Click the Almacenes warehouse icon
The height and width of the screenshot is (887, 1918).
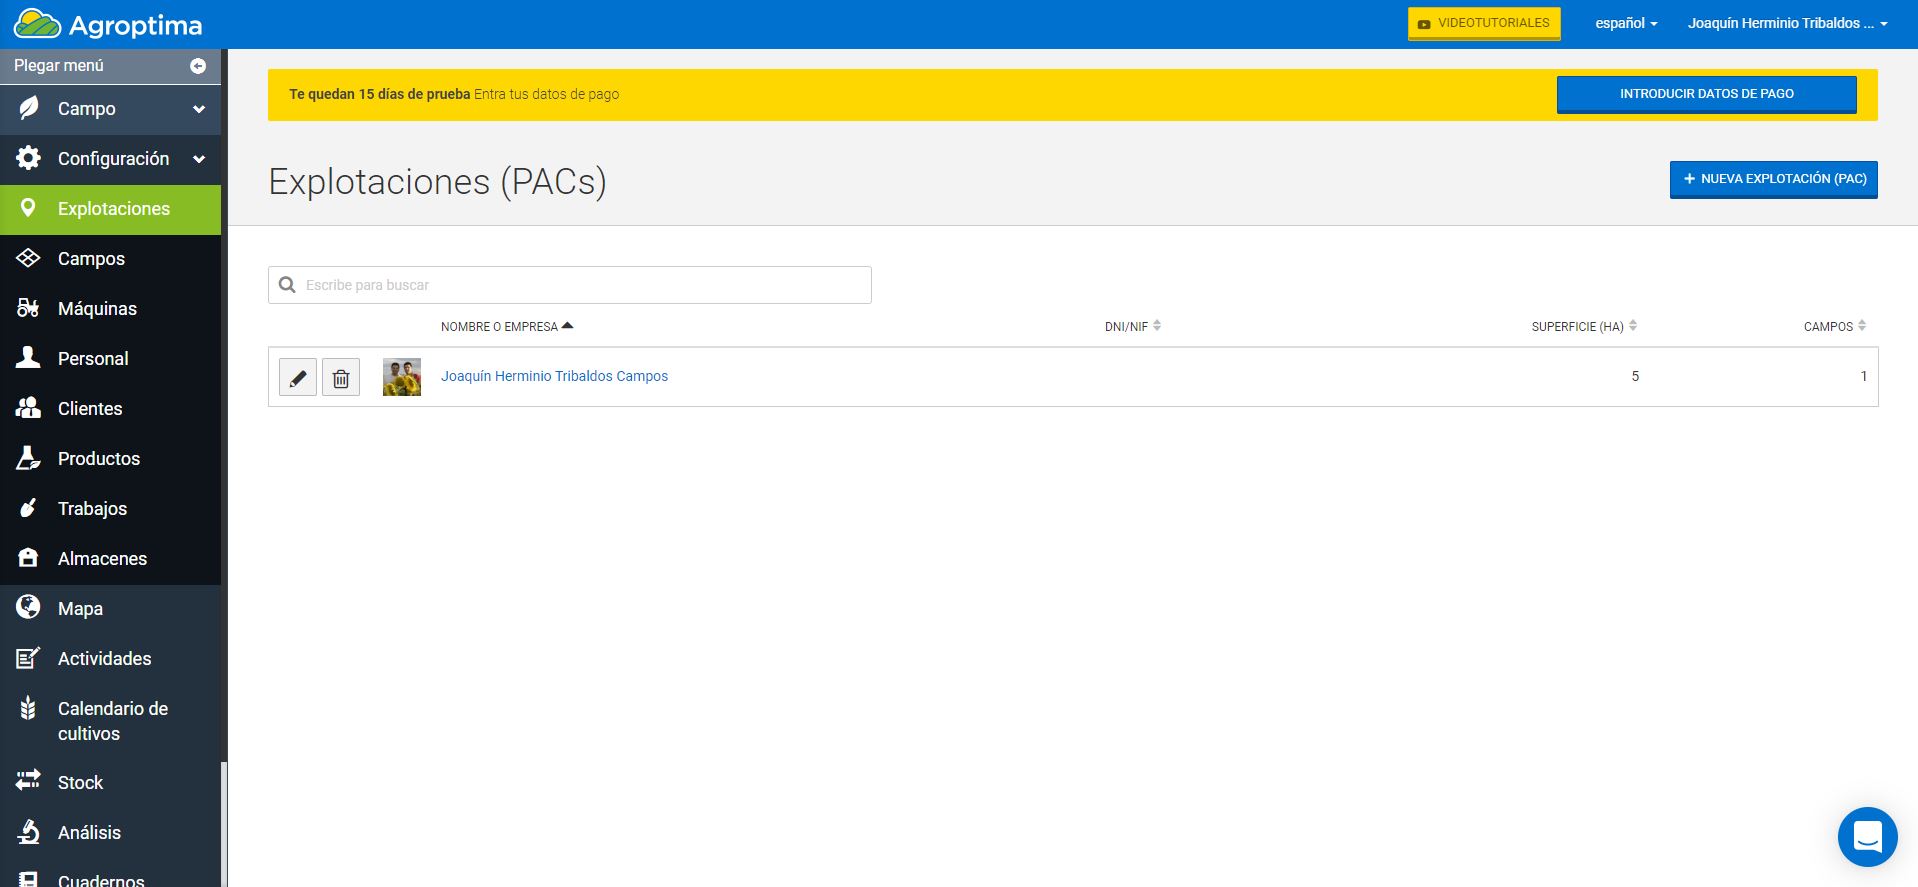[28, 558]
